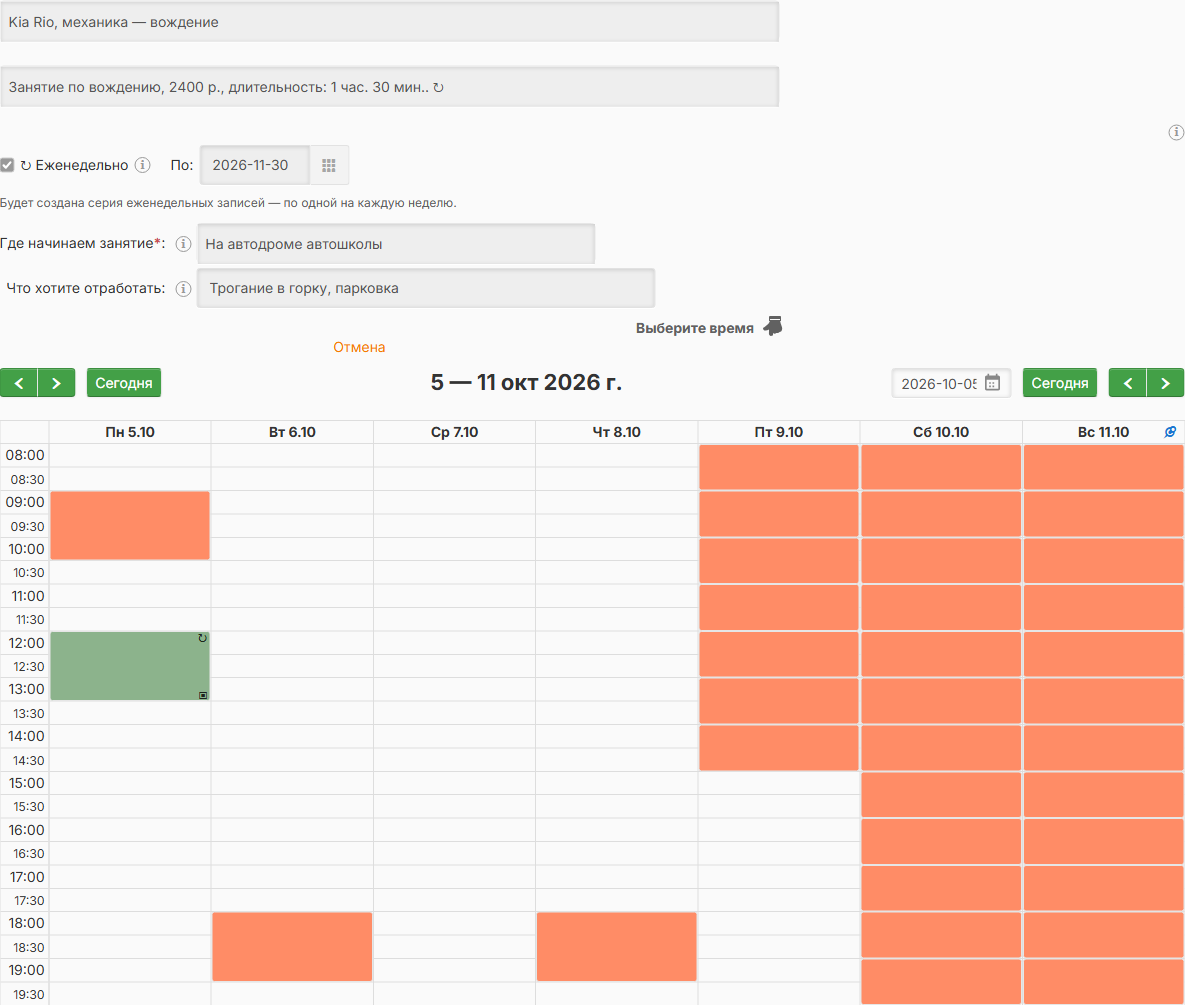This screenshot has width=1185, height=1005.
Task: Click info icon for Где начинаем занятие
Action: (183, 243)
